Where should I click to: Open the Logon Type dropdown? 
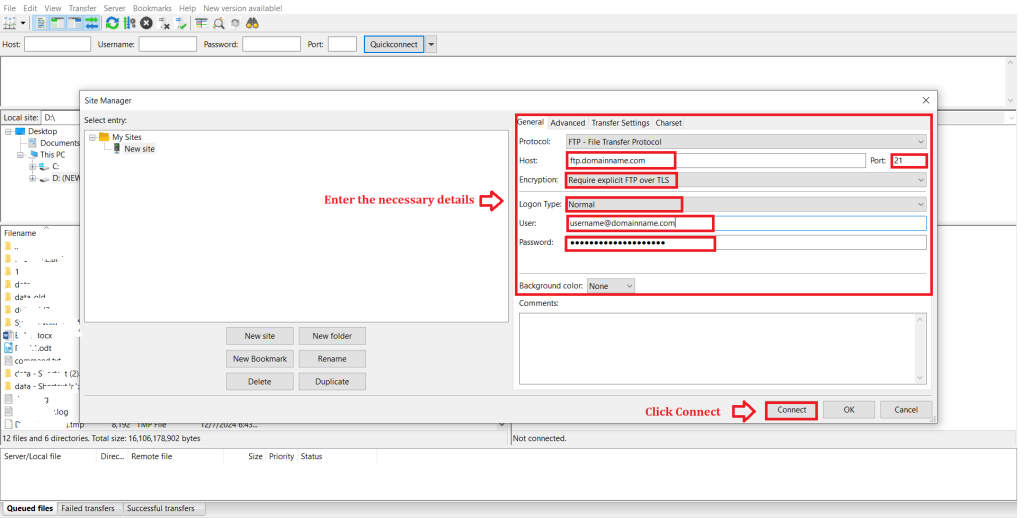click(x=746, y=204)
